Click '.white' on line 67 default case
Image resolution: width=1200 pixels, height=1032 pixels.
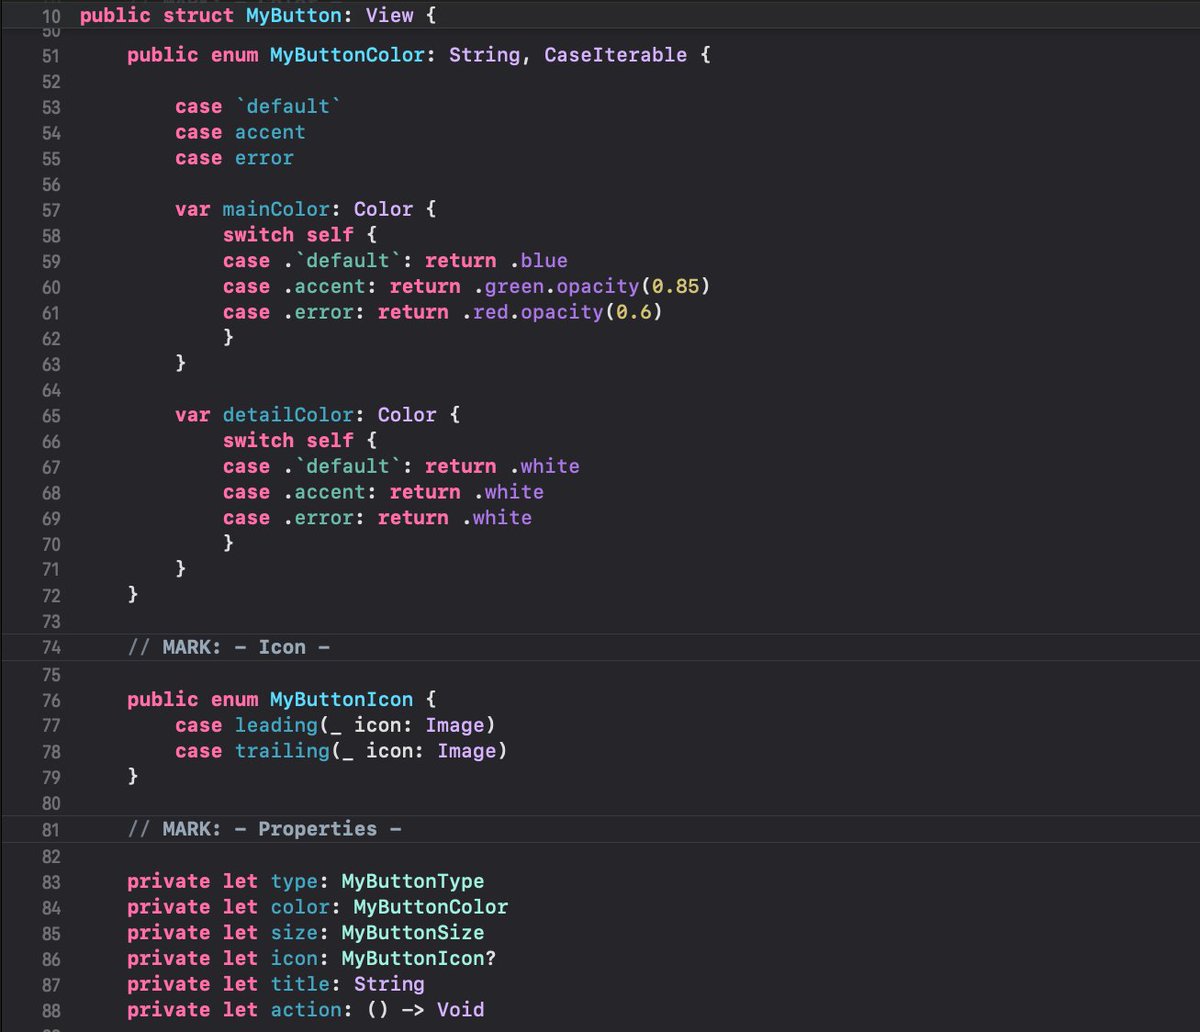[544, 467]
